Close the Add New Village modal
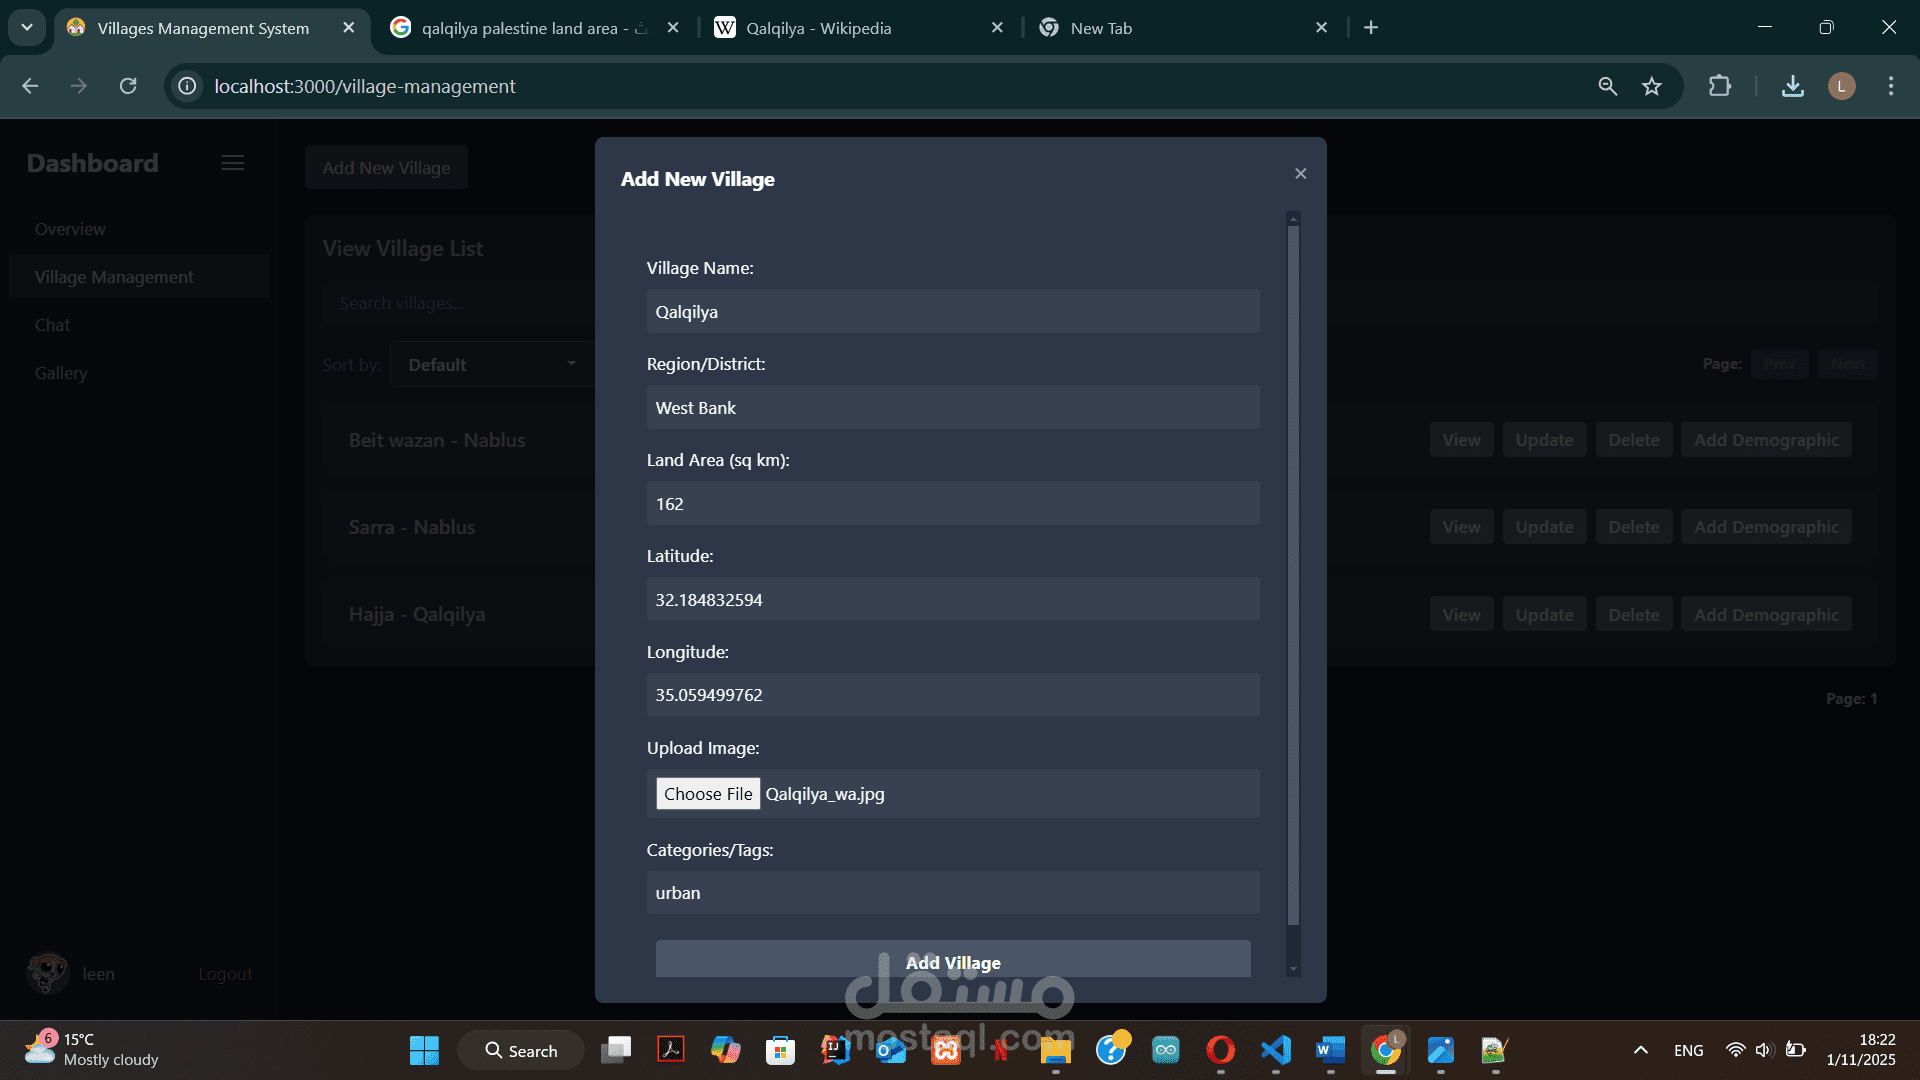 coord(1300,174)
